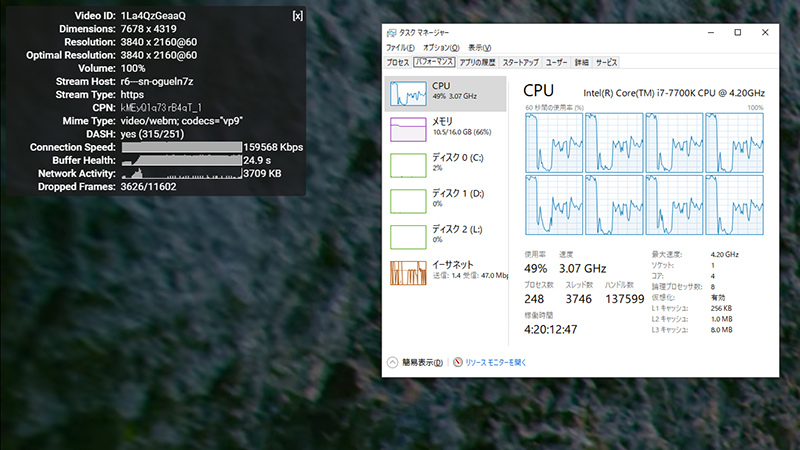Open the オプション(O) menu

(441, 47)
